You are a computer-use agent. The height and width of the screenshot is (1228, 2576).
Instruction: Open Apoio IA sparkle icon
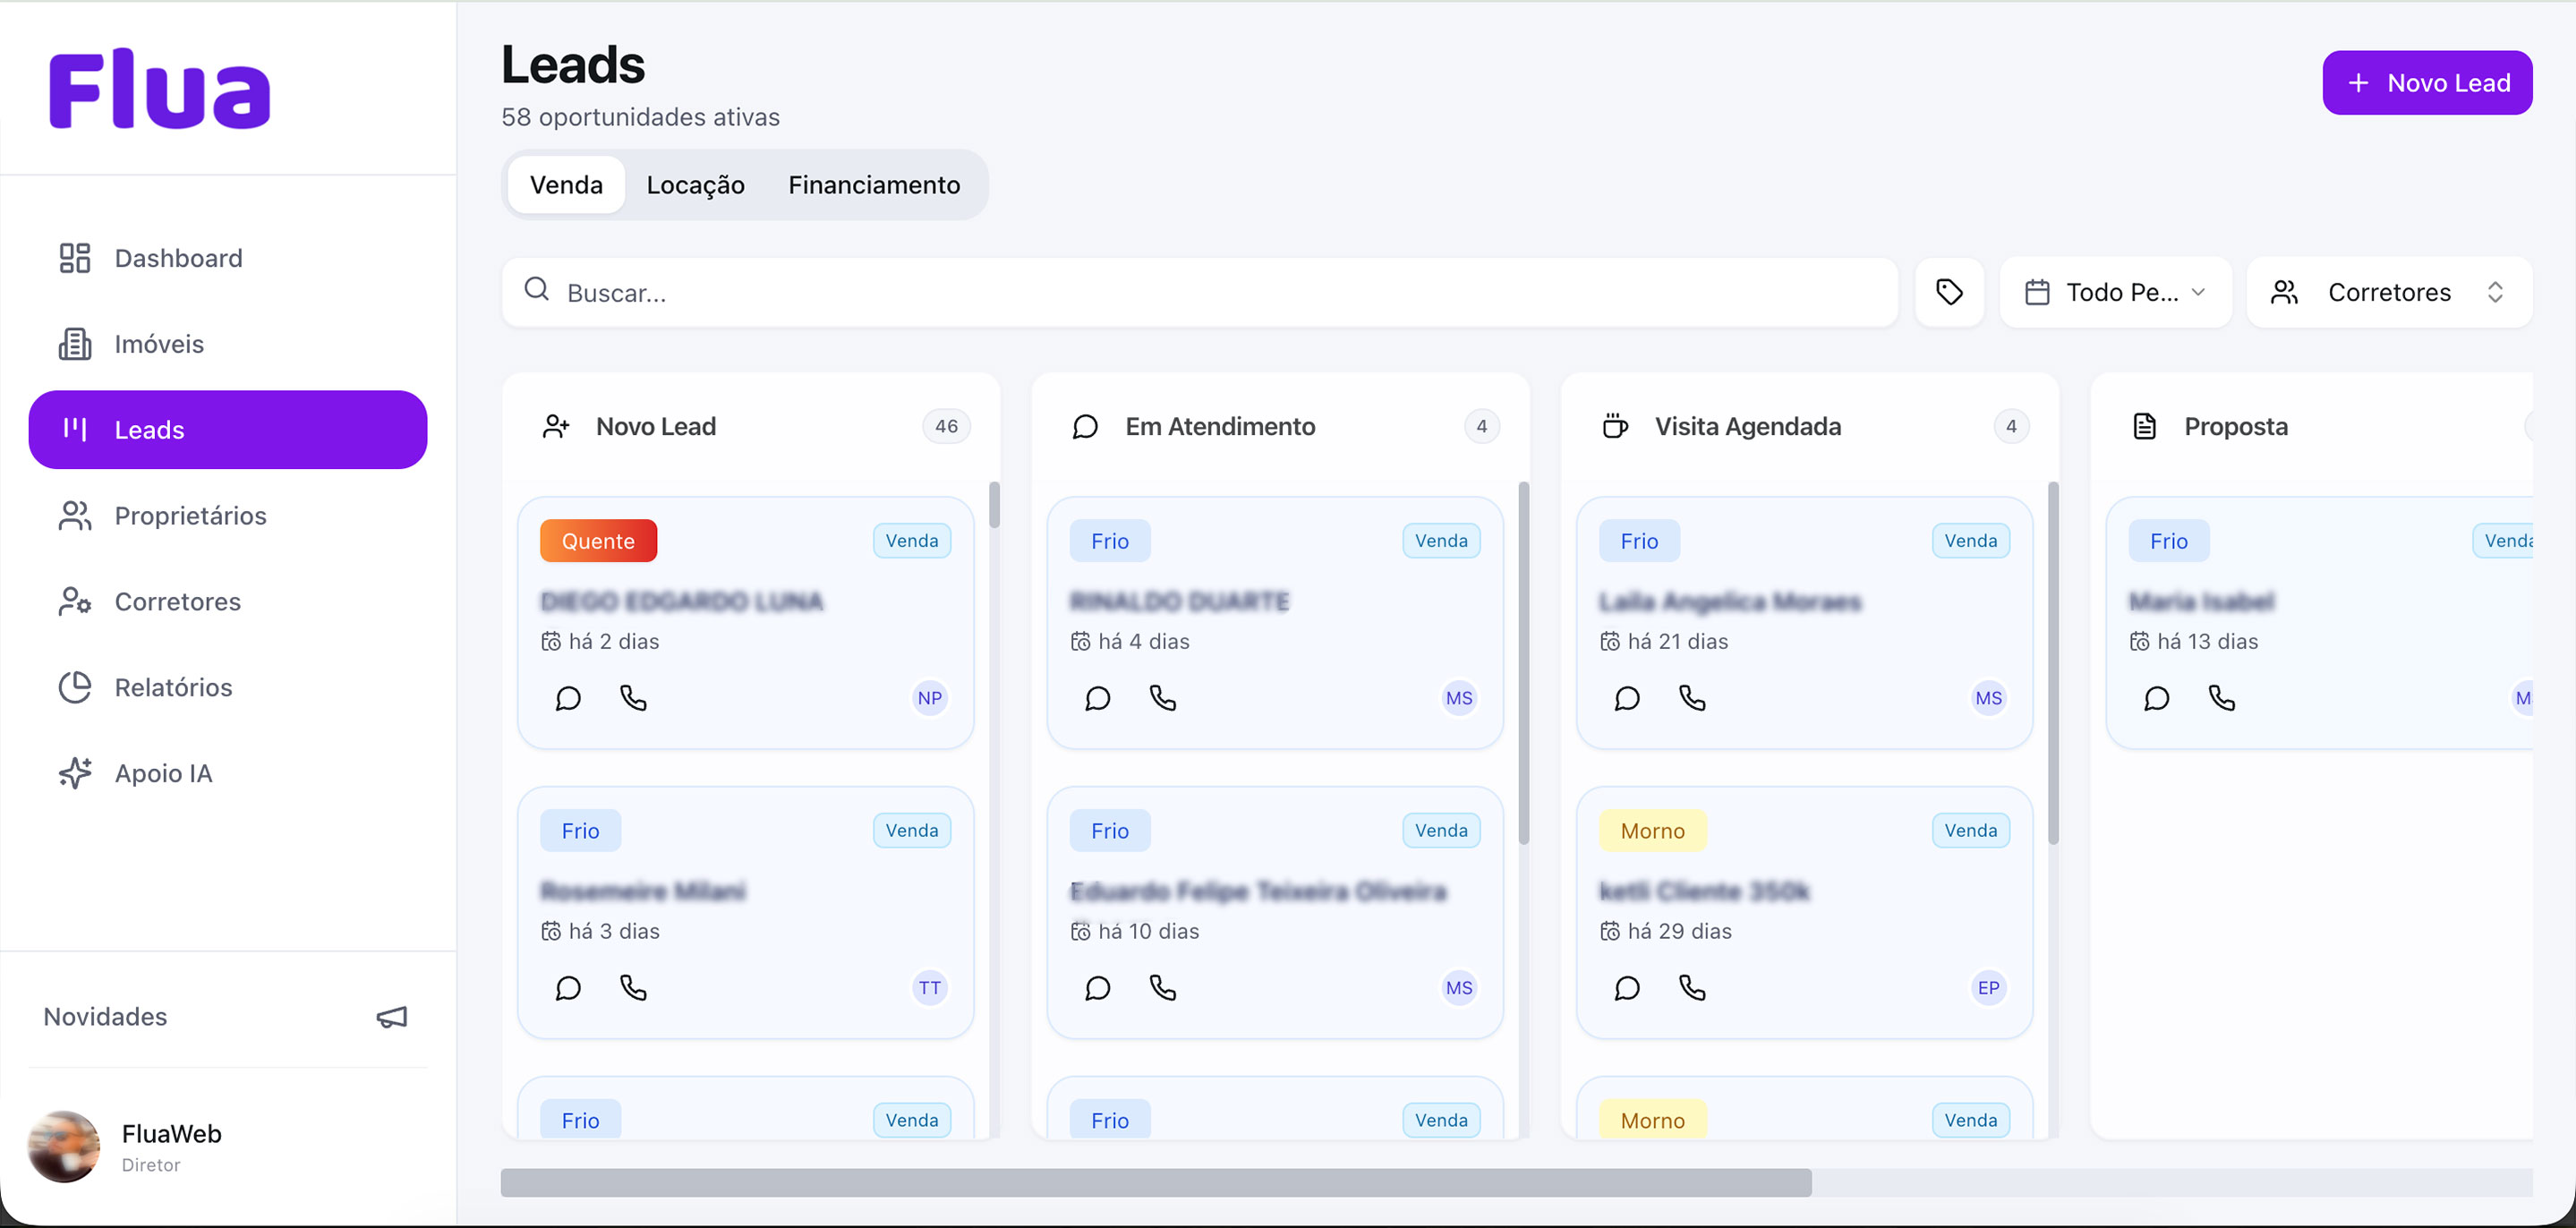(75, 773)
